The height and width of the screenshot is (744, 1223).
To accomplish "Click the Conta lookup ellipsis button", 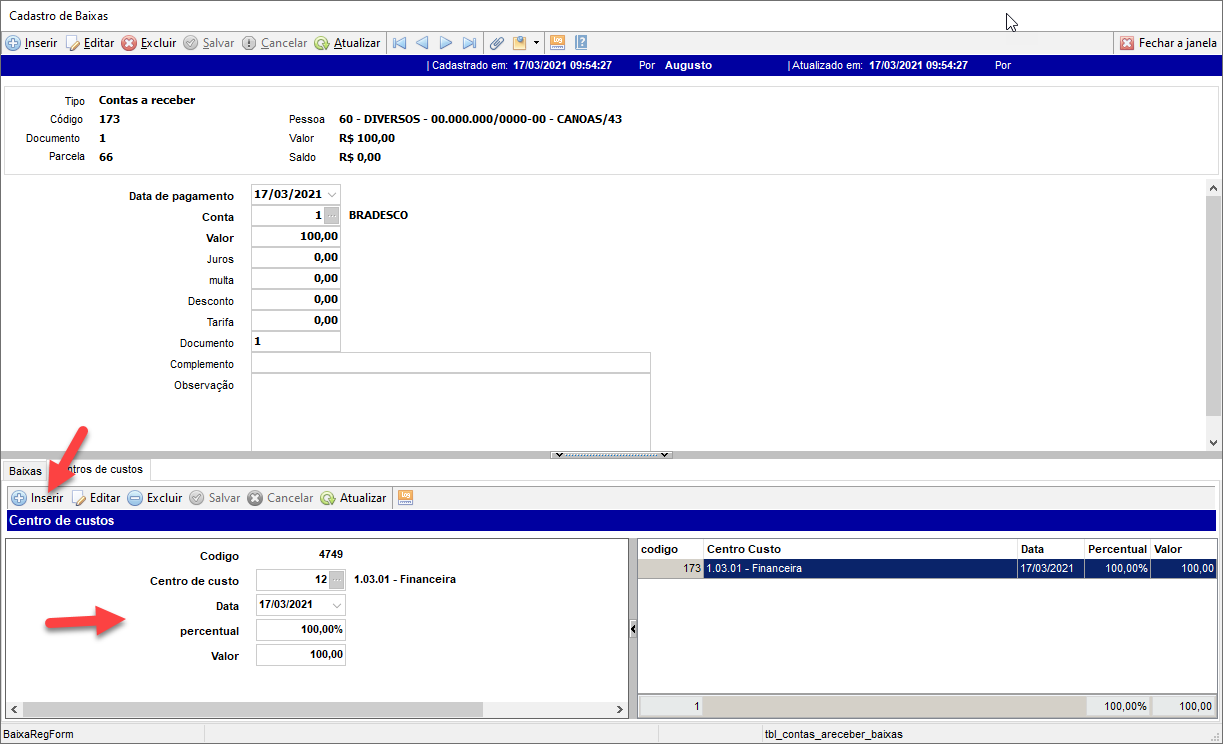I will pos(332,216).
